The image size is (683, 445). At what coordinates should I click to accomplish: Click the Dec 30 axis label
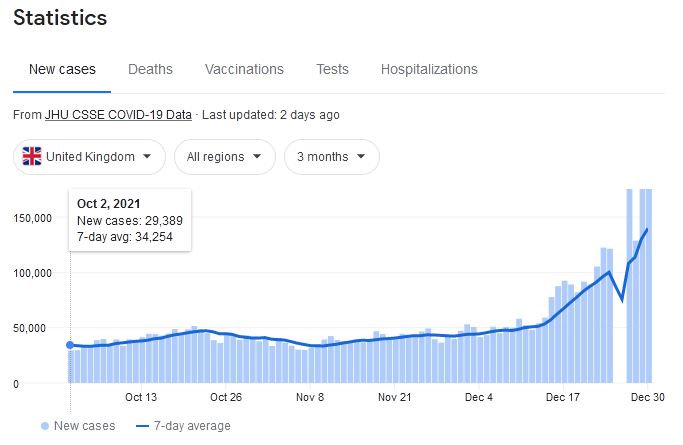(648, 397)
